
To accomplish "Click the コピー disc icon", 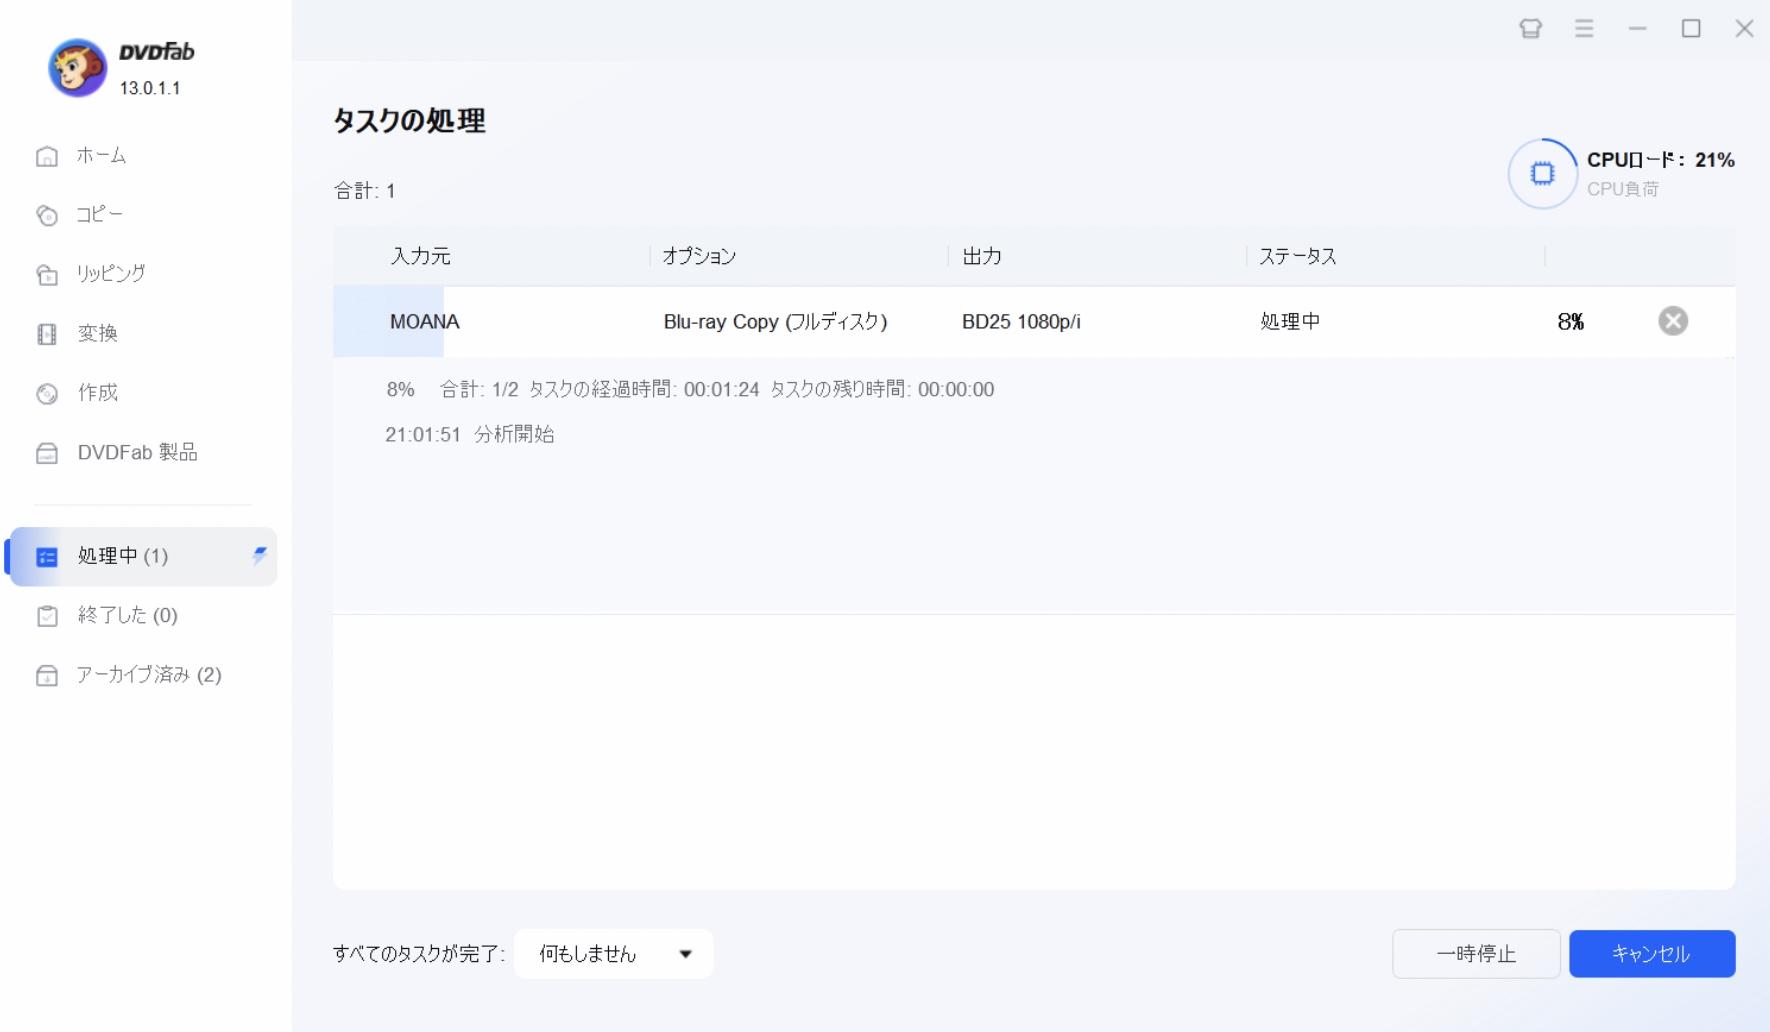I will coord(47,215).
